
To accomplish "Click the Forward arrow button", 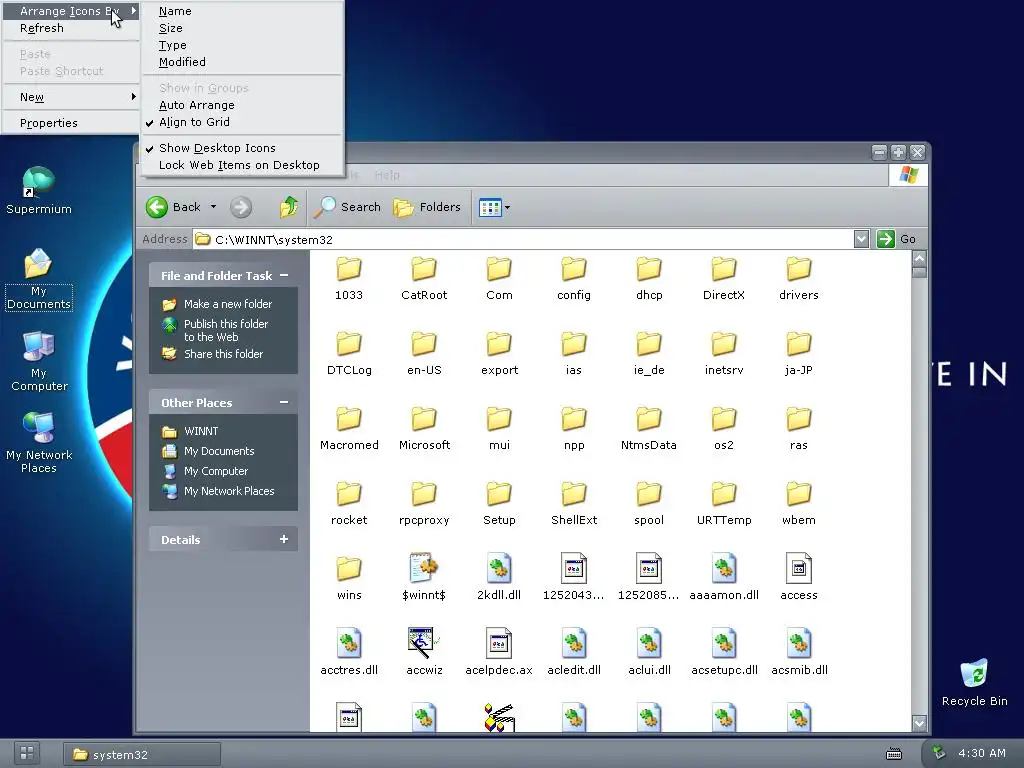I will coord(241,207).
